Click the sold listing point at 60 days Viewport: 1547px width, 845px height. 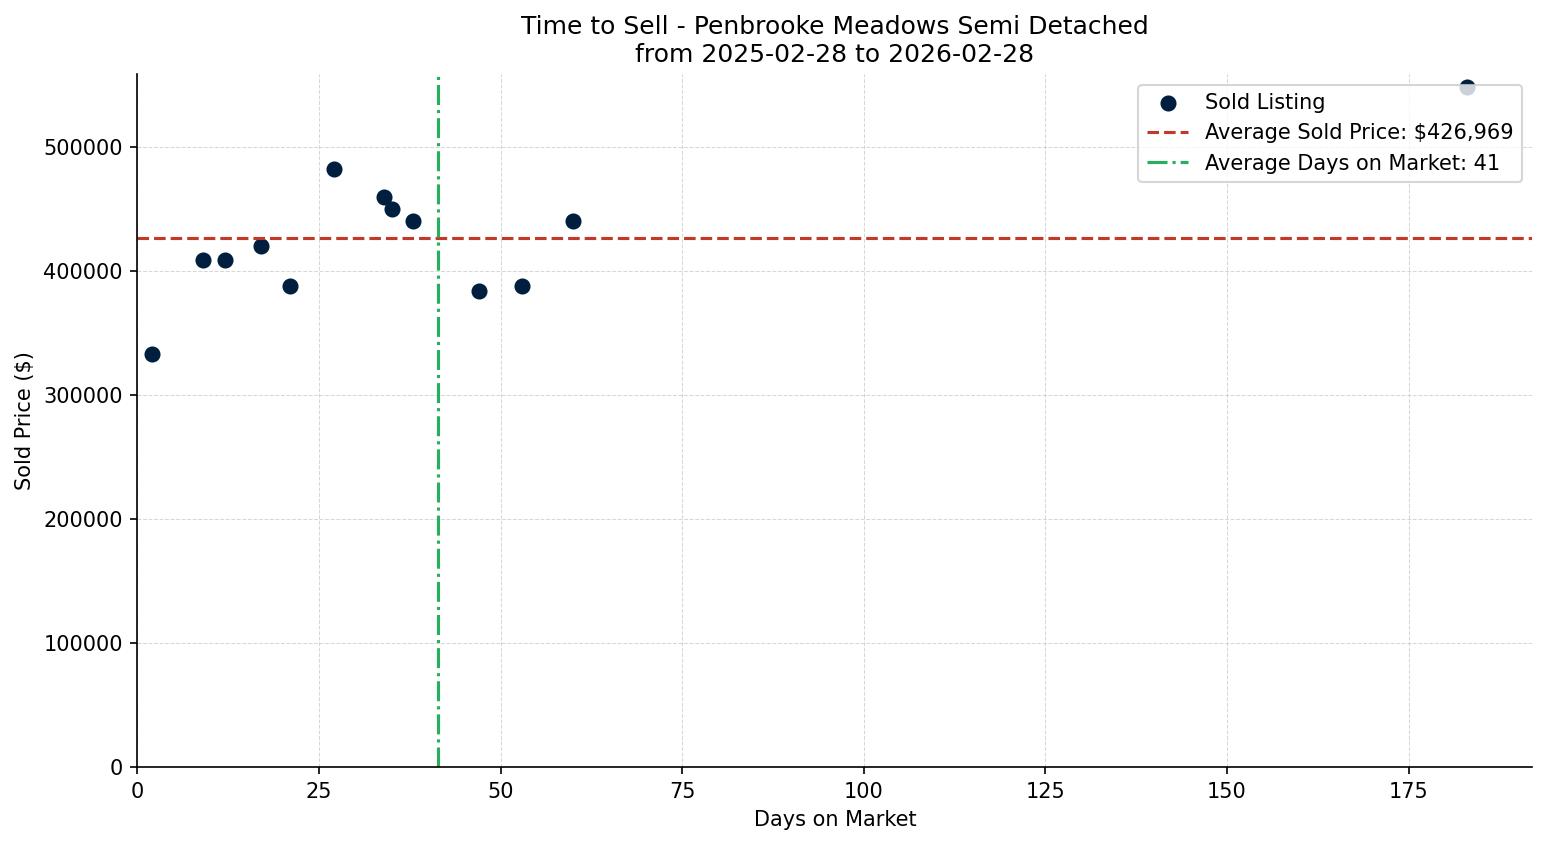pos(573,221)
